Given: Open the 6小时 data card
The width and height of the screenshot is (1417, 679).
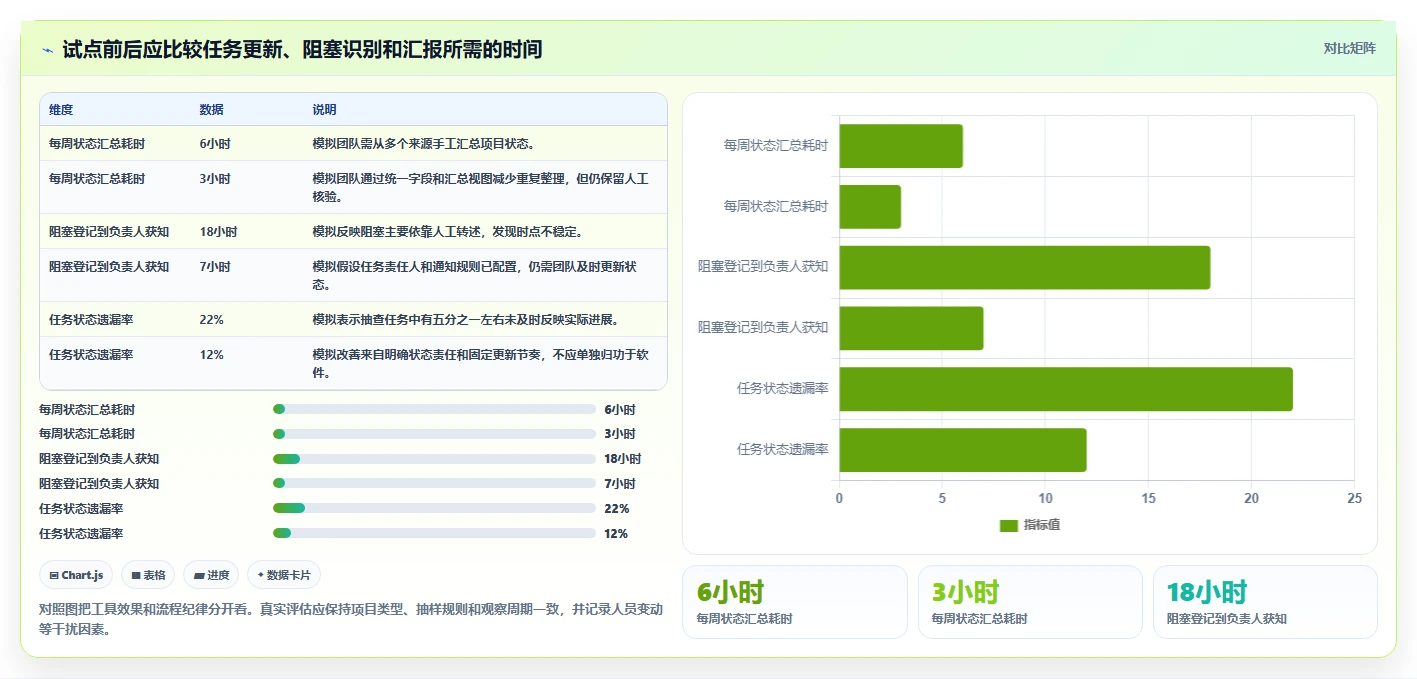Looking at the screenshot, I should 795,602.
